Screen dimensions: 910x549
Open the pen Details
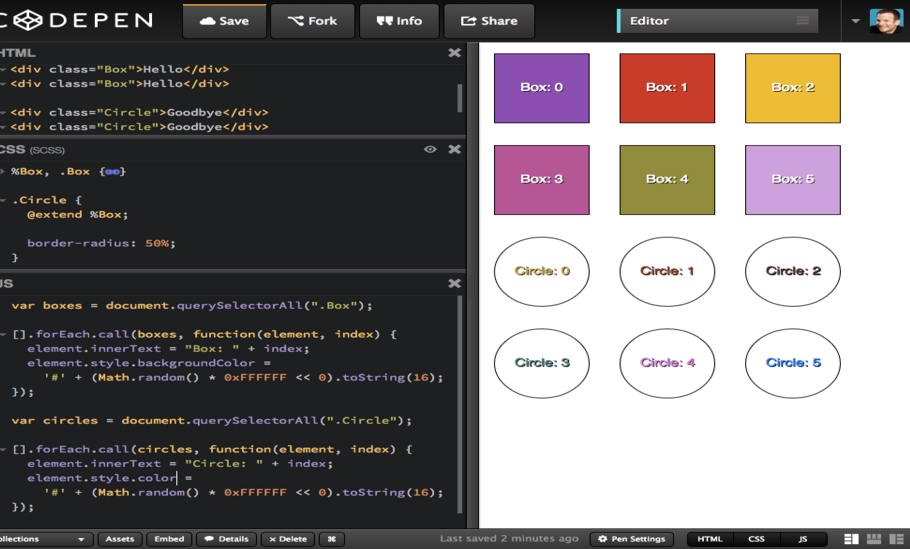[x=227, y=539]
